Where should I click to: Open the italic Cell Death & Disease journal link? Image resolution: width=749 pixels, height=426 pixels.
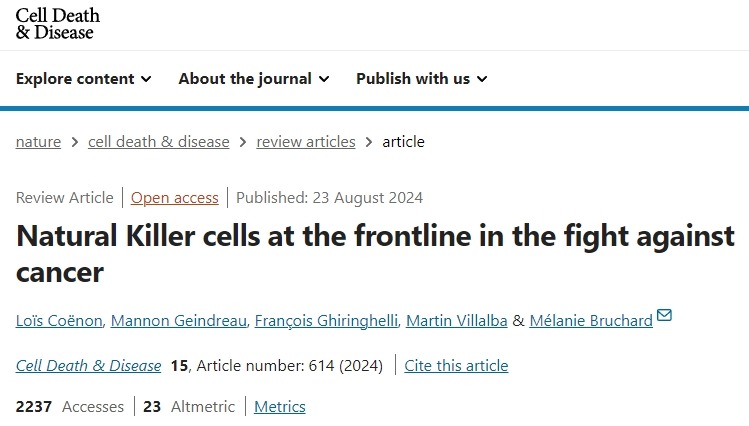[x=89, y=366]
